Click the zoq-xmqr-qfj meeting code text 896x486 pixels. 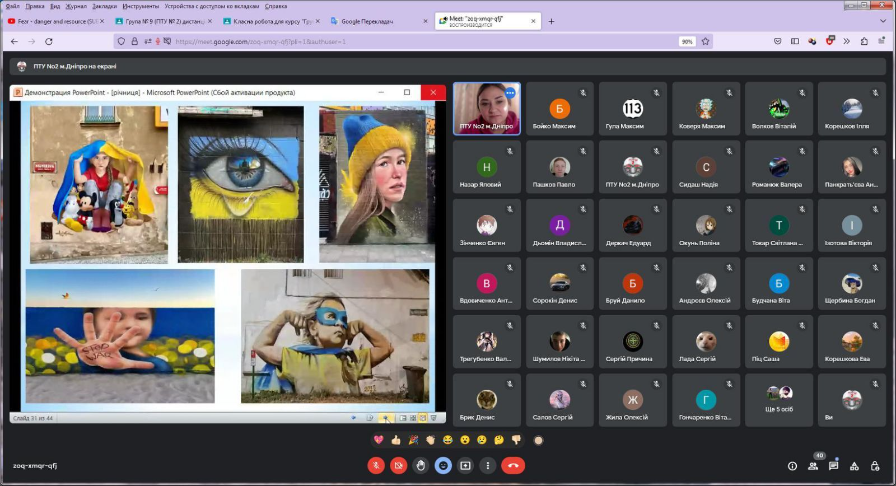tap(35, 465)
